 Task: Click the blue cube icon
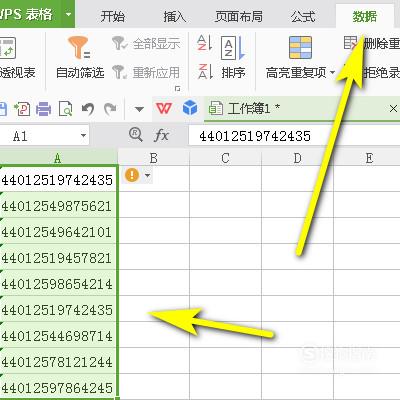(x=190, y=108)
